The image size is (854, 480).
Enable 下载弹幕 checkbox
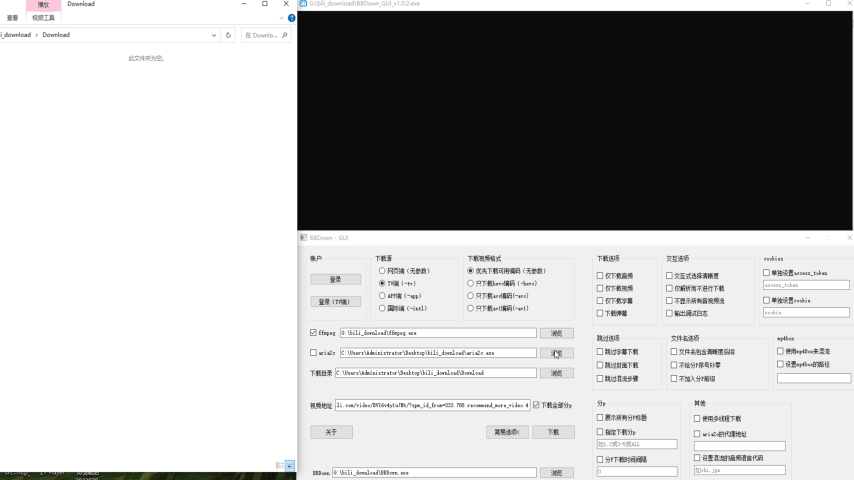tap(600, 313)
